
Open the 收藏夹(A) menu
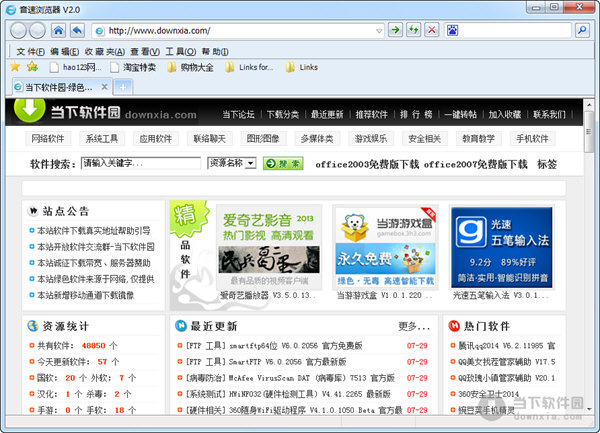click(x=104, y=52)
